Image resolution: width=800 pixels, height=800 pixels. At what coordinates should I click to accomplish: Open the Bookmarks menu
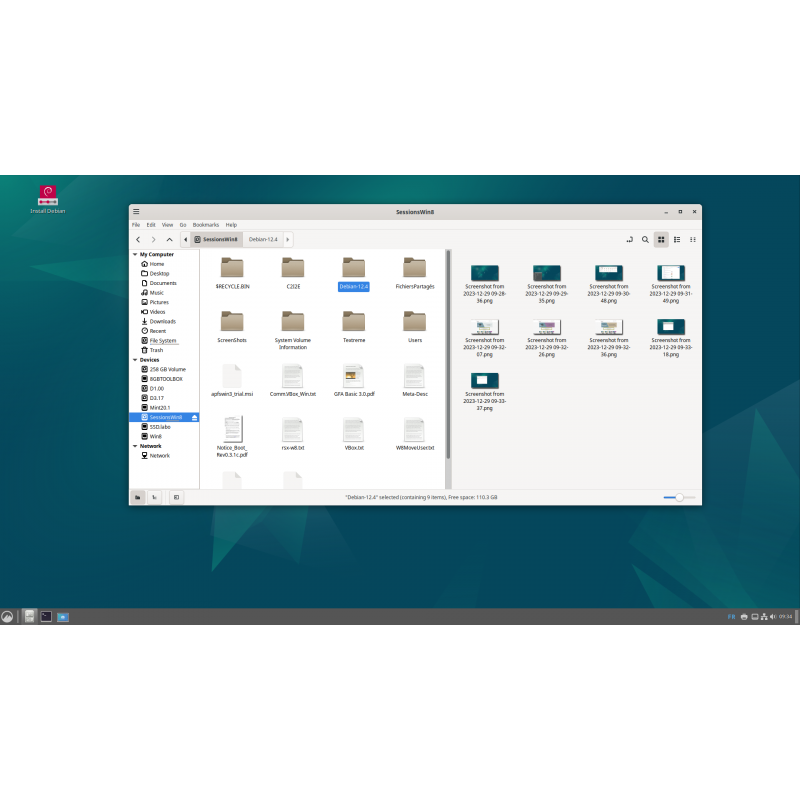(x=205, y=224)
